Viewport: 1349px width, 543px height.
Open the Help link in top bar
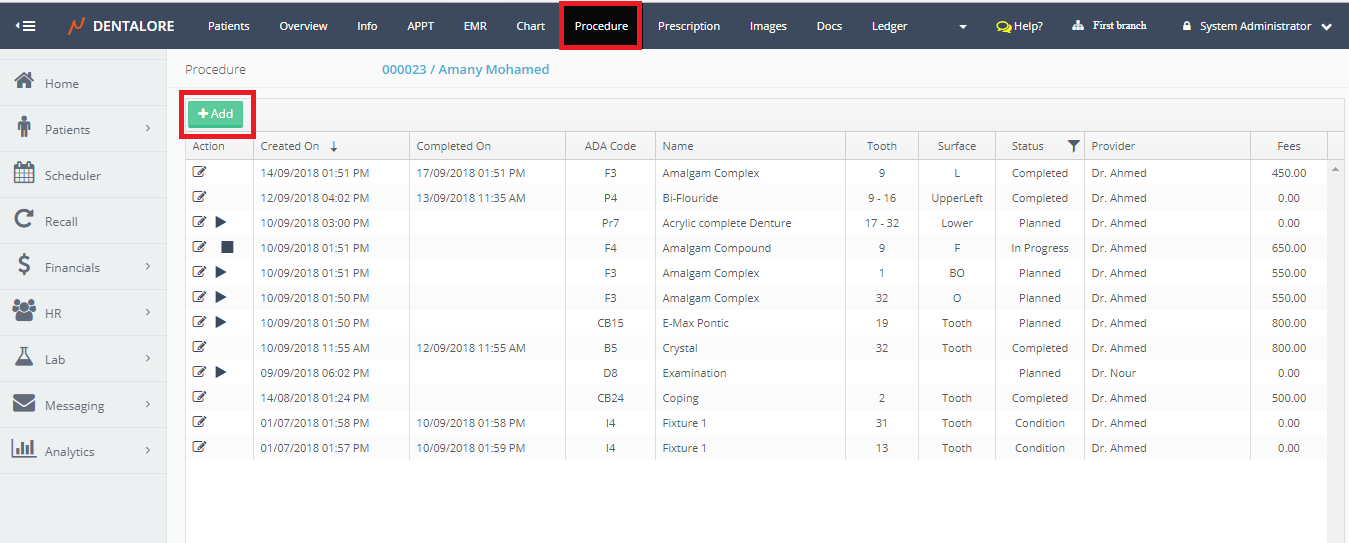point(1019,26)
